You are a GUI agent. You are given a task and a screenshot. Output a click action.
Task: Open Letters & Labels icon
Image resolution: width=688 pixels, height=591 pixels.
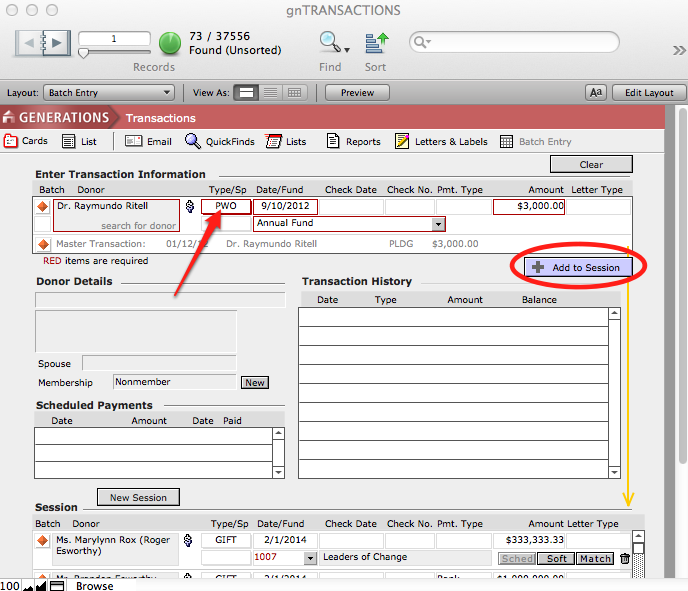(x=402, y=141)
